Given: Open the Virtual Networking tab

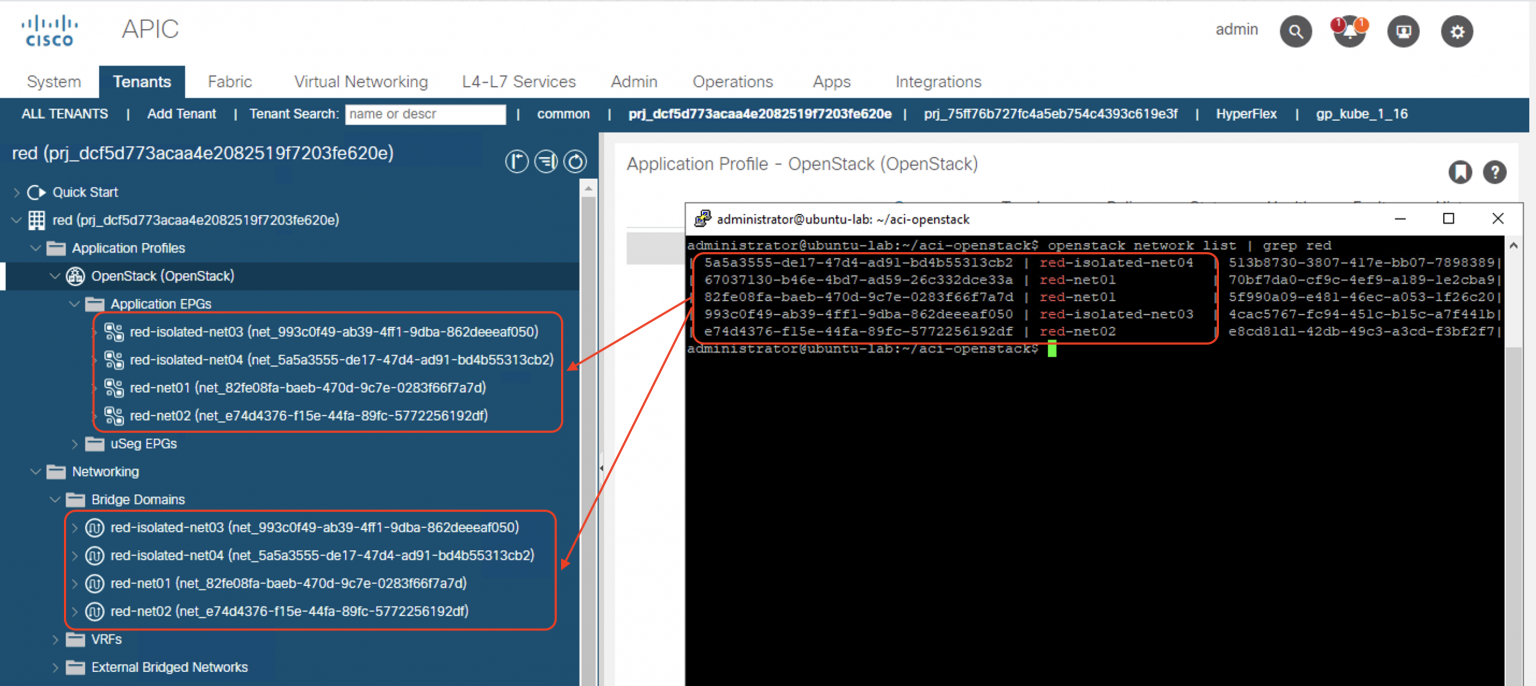Looking at the screenshot, I should 361,82.
